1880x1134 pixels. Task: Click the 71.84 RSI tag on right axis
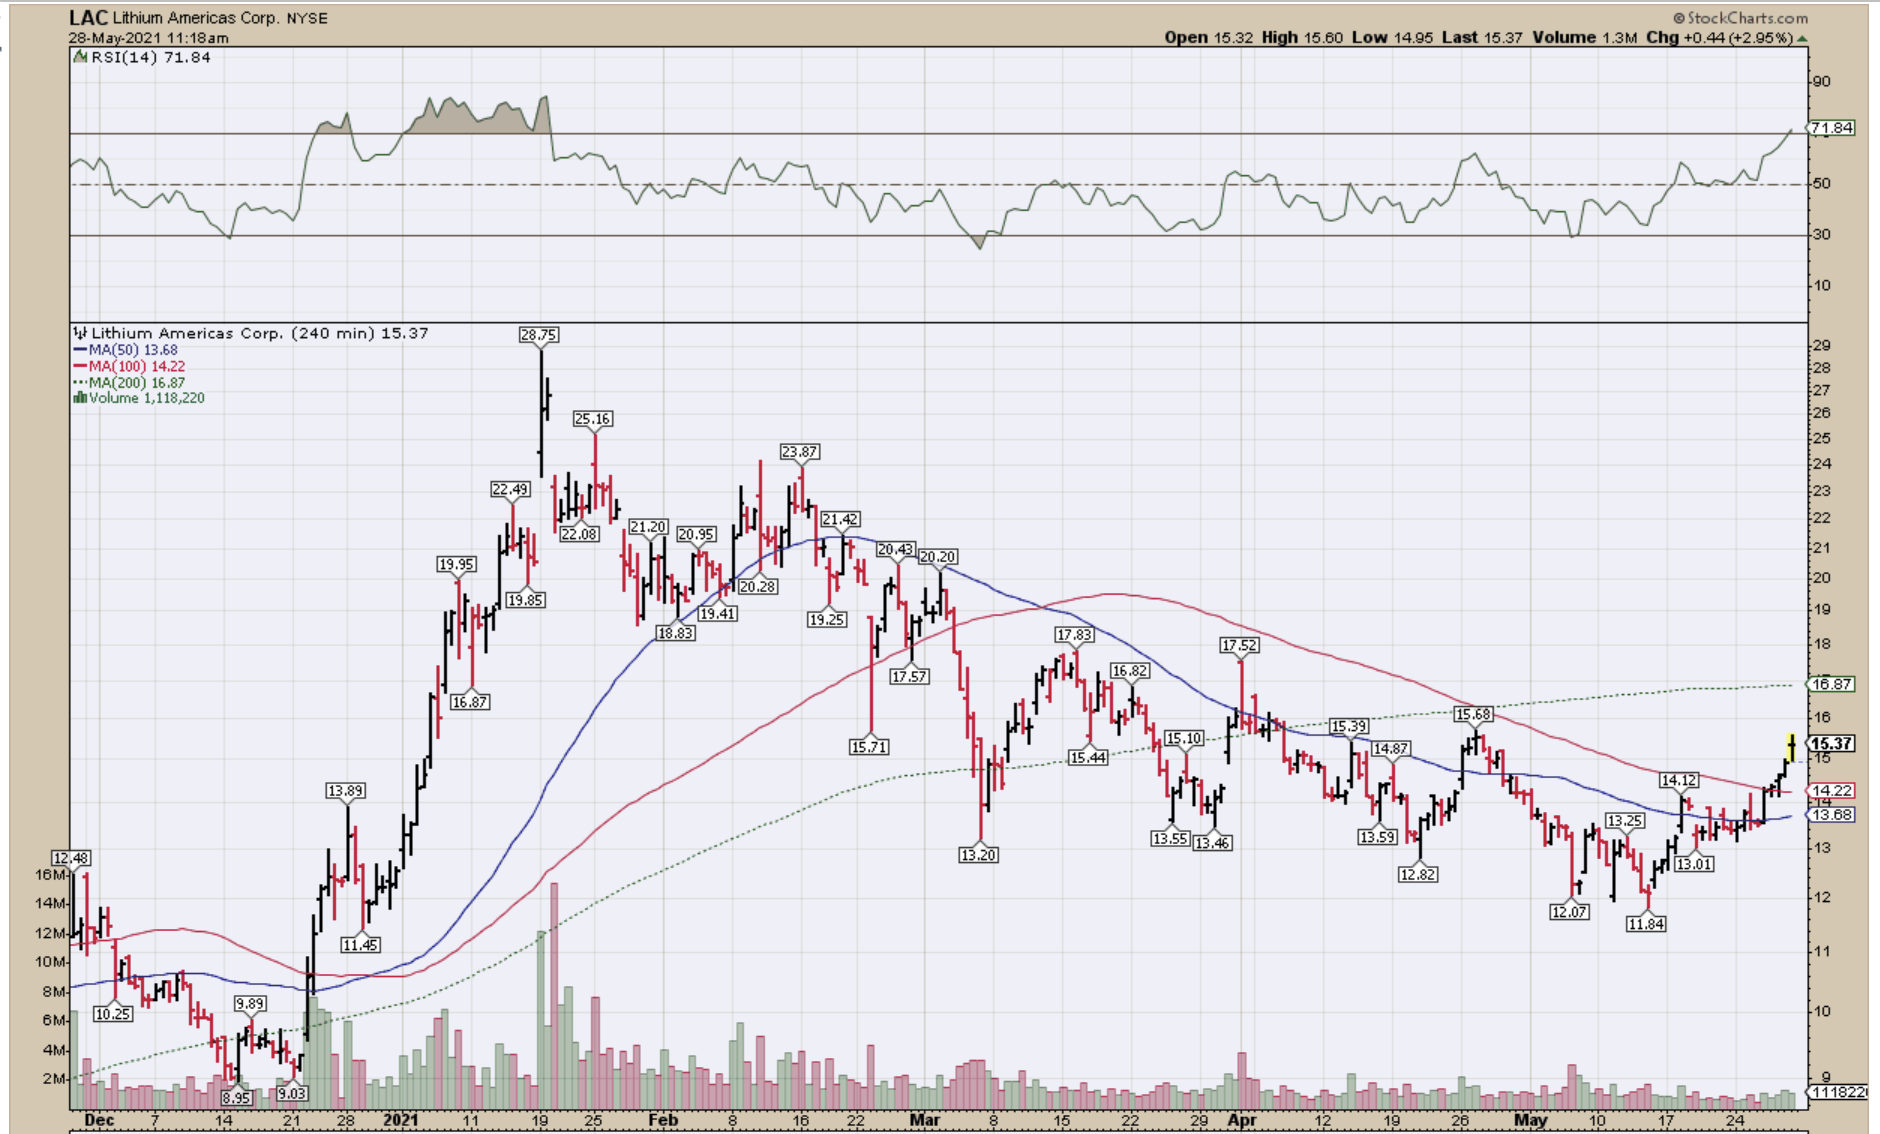pyautogui.click(x=1832, y=128)
